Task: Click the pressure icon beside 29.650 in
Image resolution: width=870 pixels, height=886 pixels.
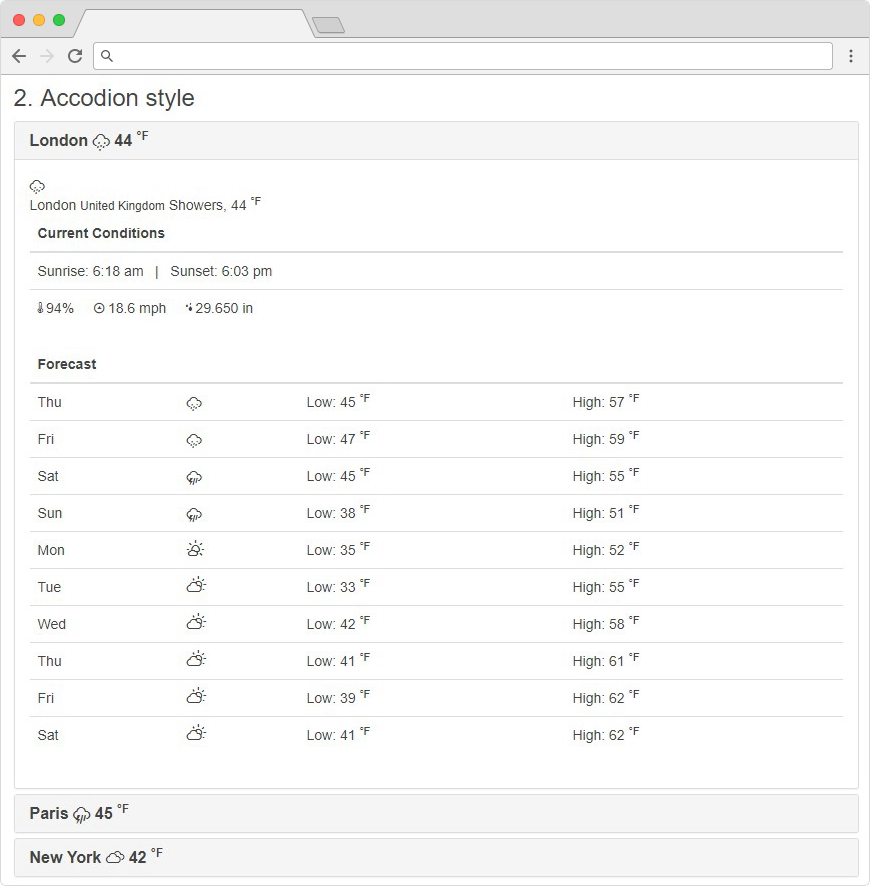Action: click(189, 308)
